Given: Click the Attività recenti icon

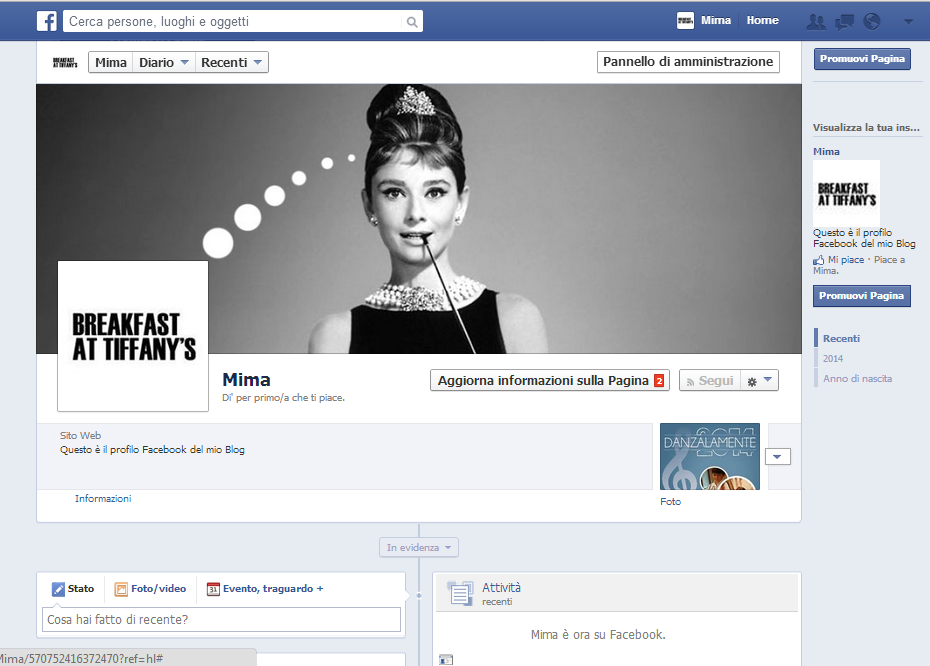Looking at the screenshot, I should point(460,593).
